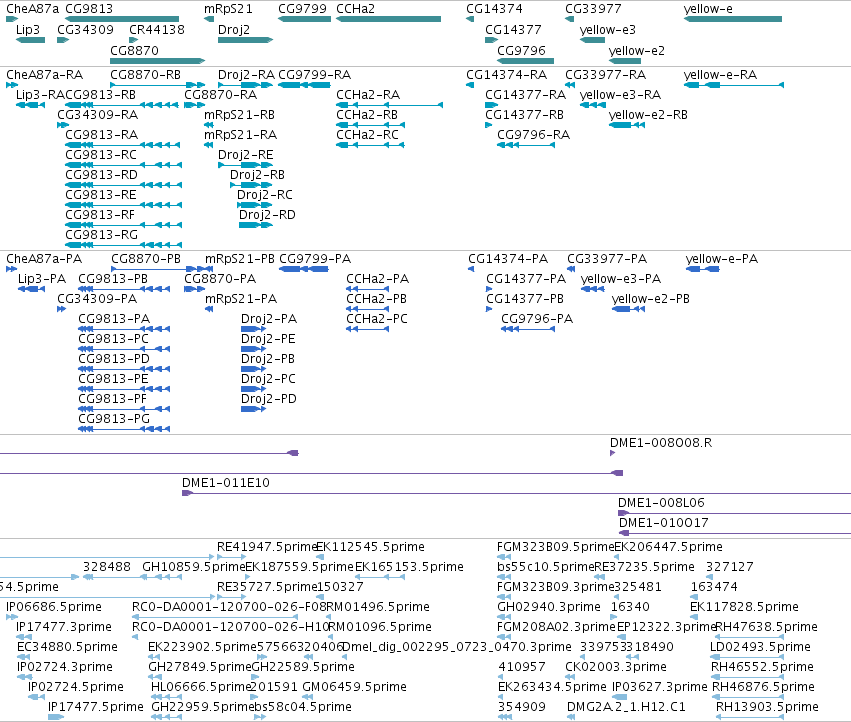Screen dimensions: 851x722
Task: Click the CCHa2-RC transcript label
Action: tap(367, 135)
